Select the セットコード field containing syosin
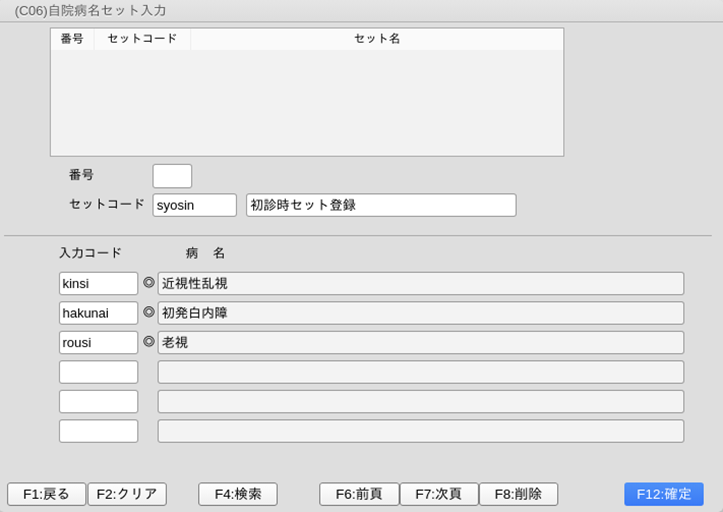 tap(194, 205)
